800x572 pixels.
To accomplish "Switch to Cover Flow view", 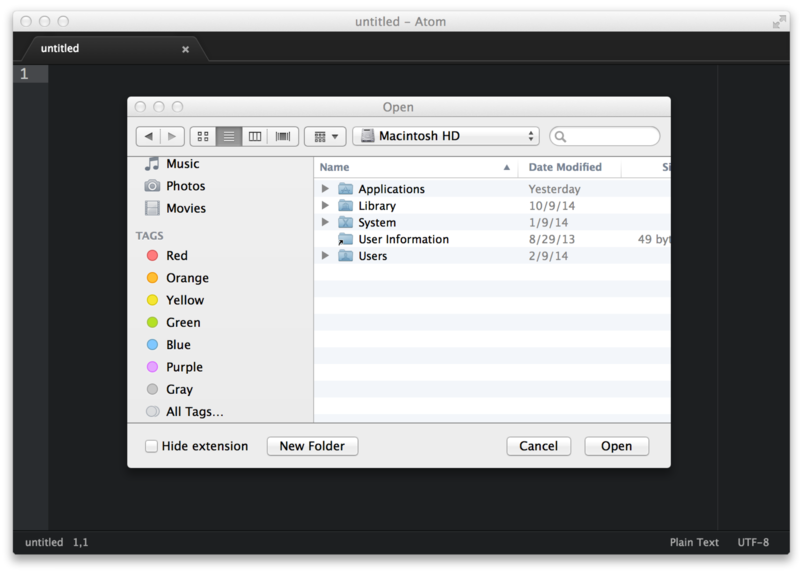I will (282, 136).
